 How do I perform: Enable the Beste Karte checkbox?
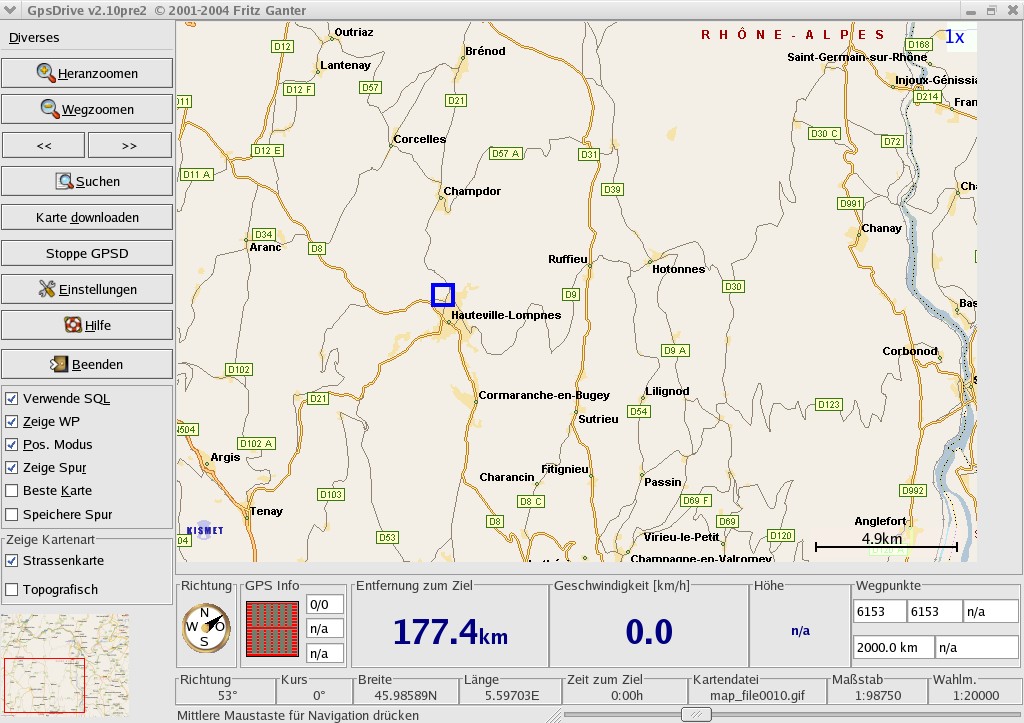[x=12, y=490]
